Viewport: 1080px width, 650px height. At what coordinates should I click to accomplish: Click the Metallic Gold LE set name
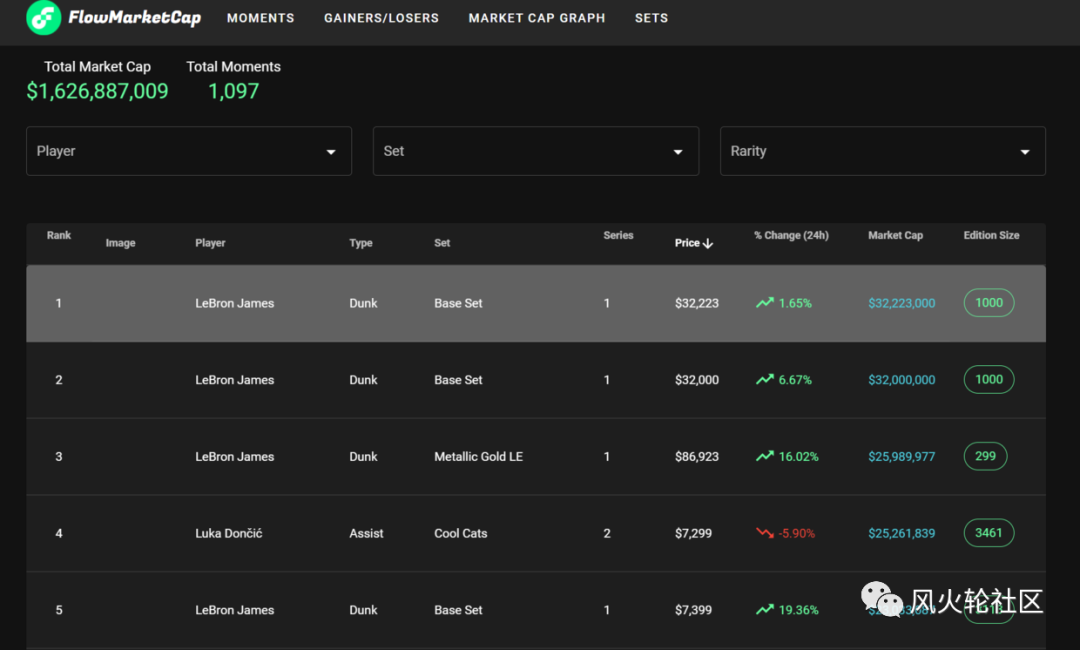479,457
